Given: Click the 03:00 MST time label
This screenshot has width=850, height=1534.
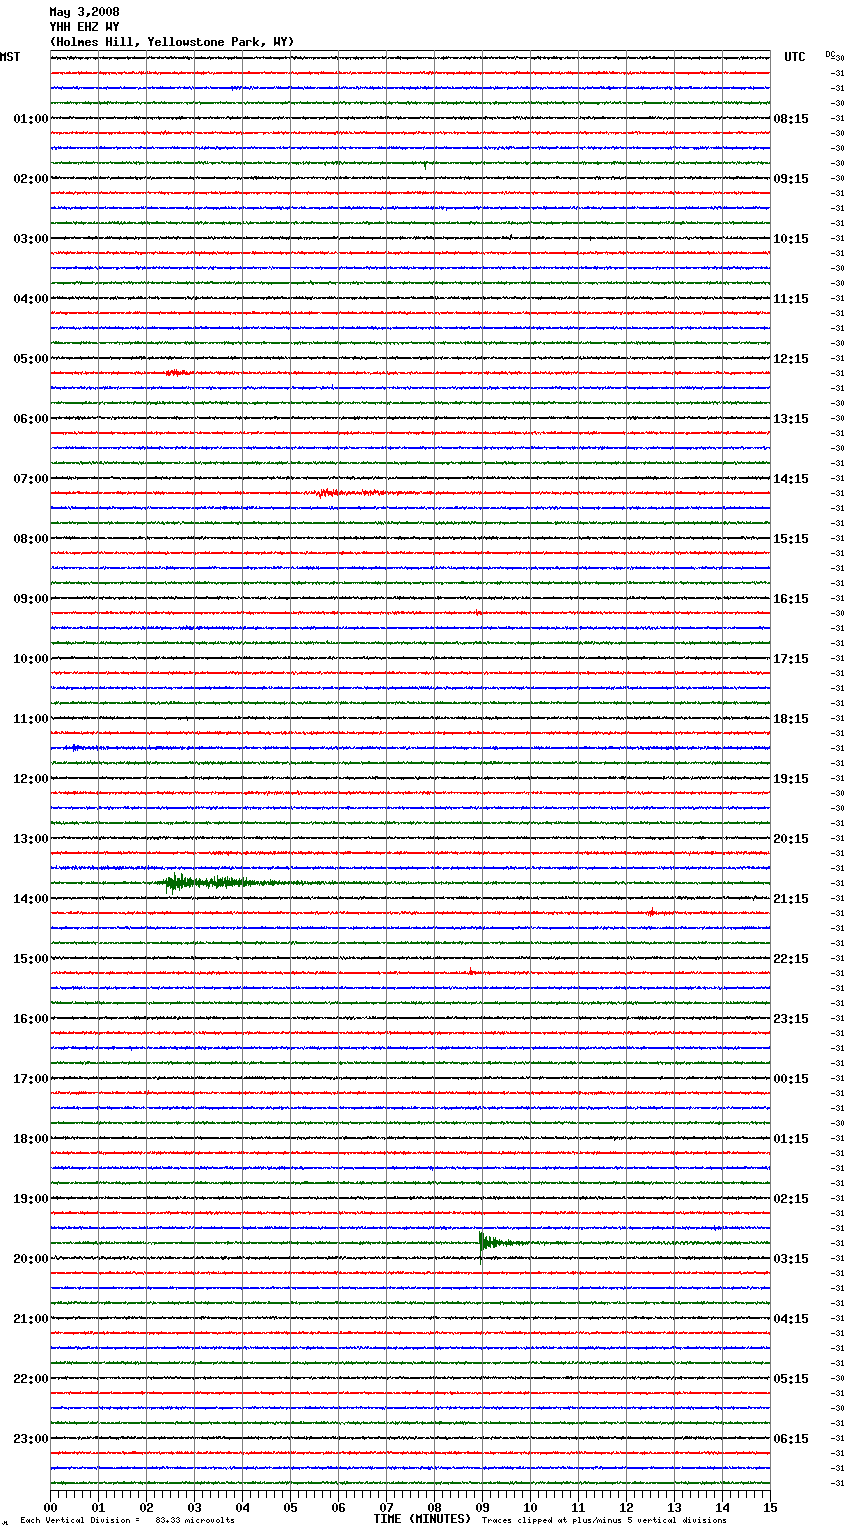Looking at the screenshot, I should pos(30,239).
